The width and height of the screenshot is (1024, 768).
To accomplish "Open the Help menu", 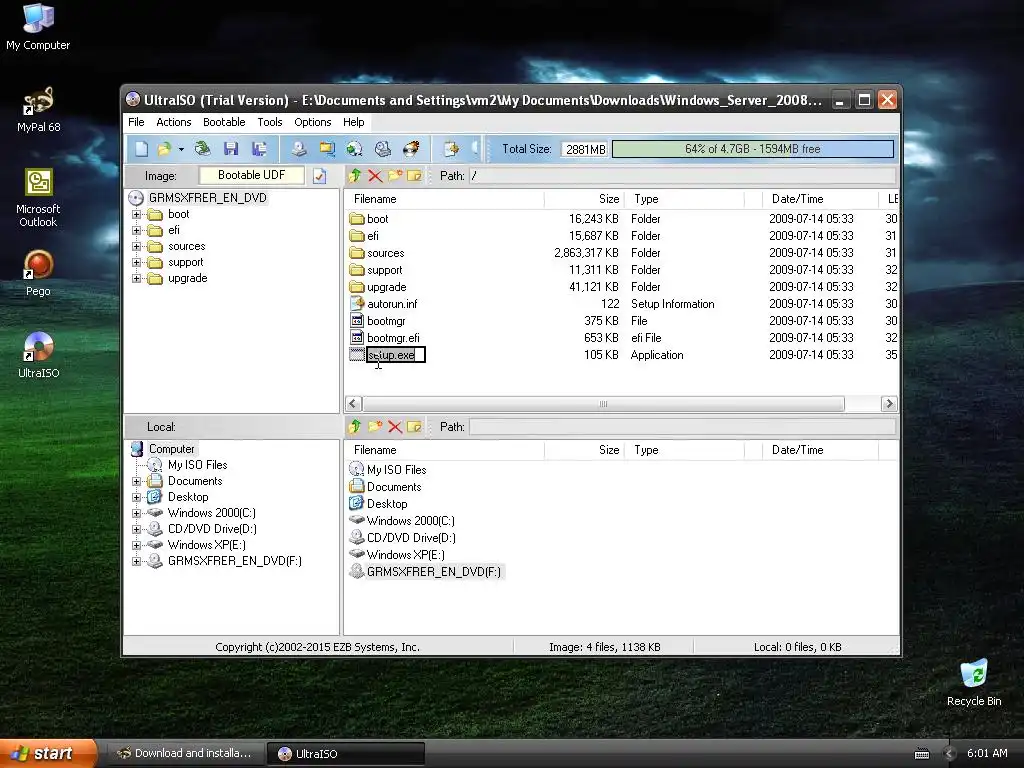I will click(353, 122).
